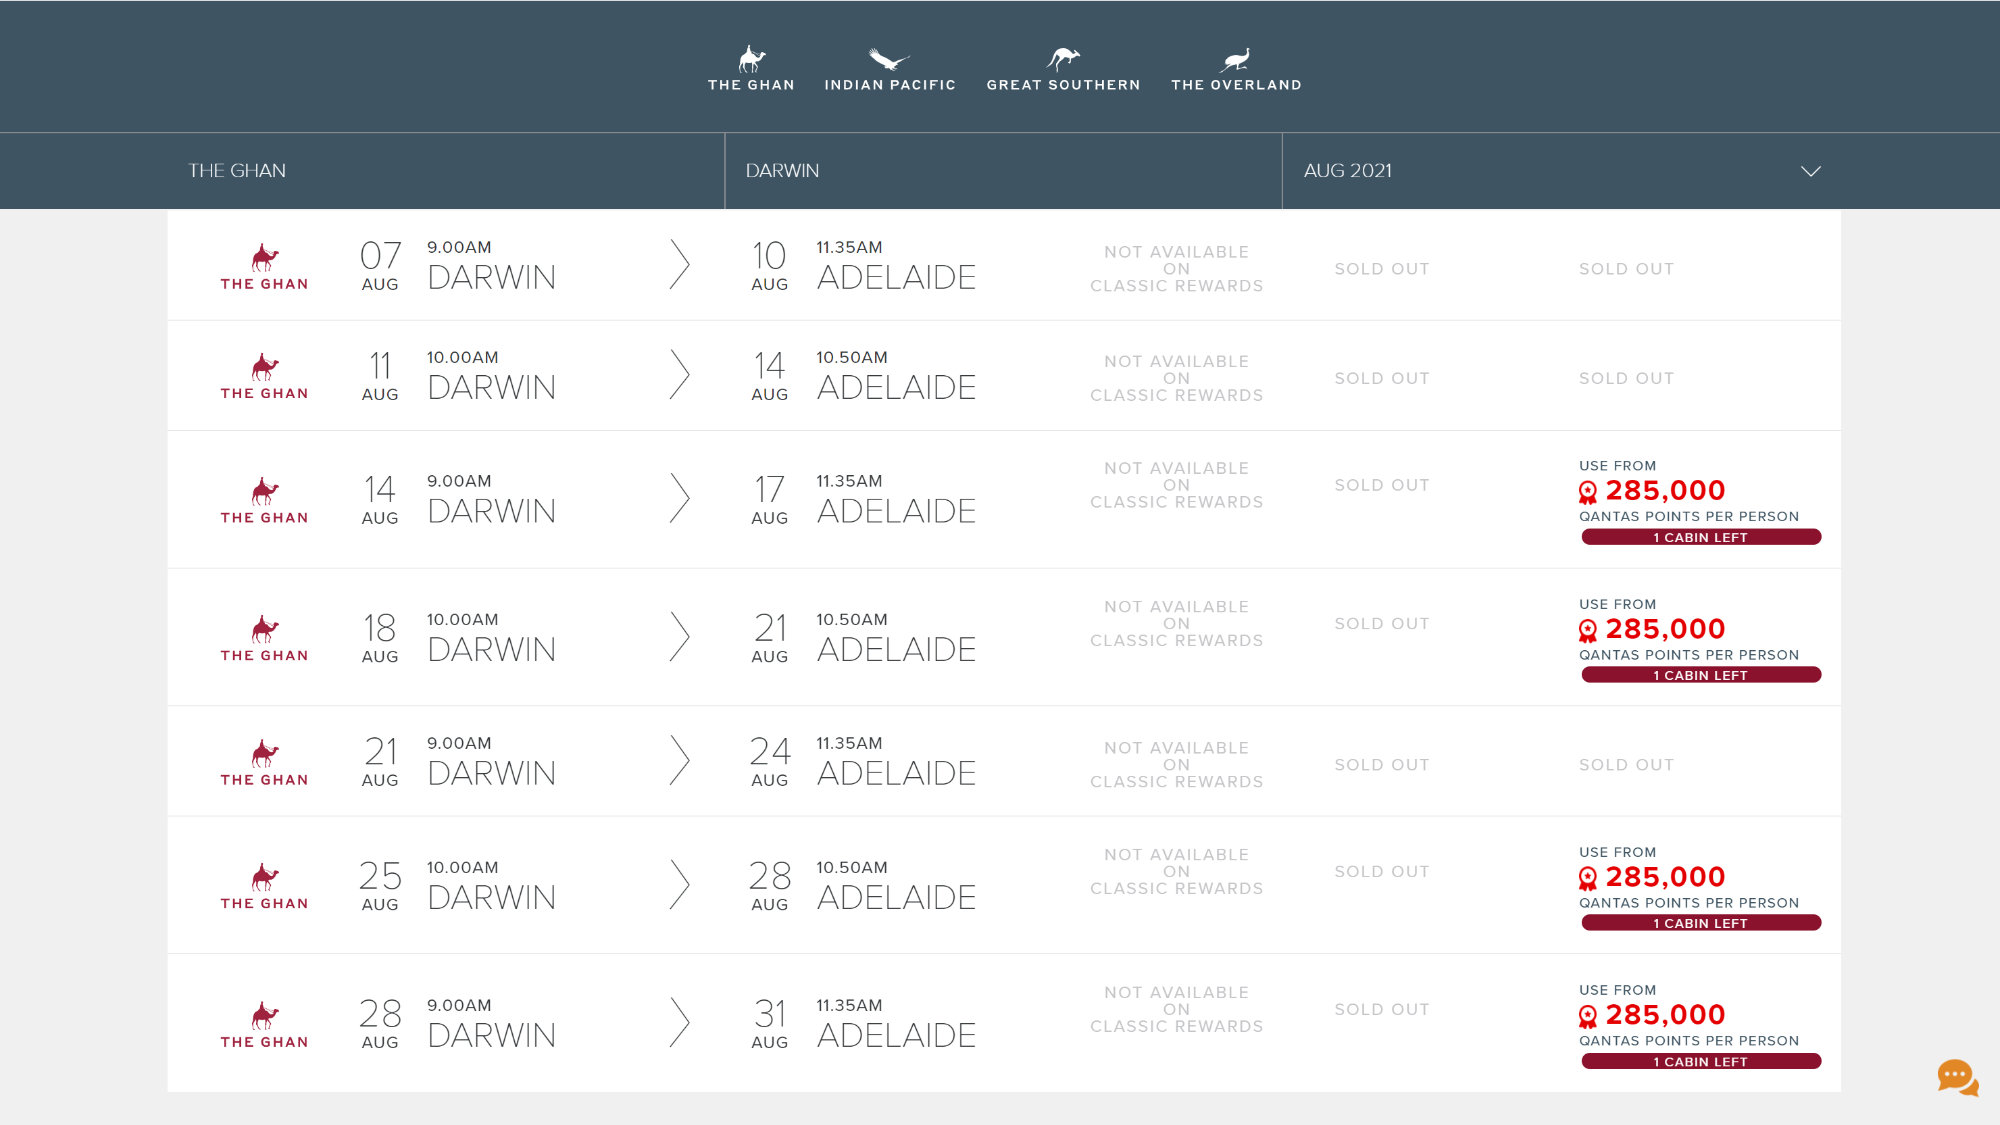Open the orange live chat bubble
Screen dimensions: 2000x1125
[1957, 1078]
